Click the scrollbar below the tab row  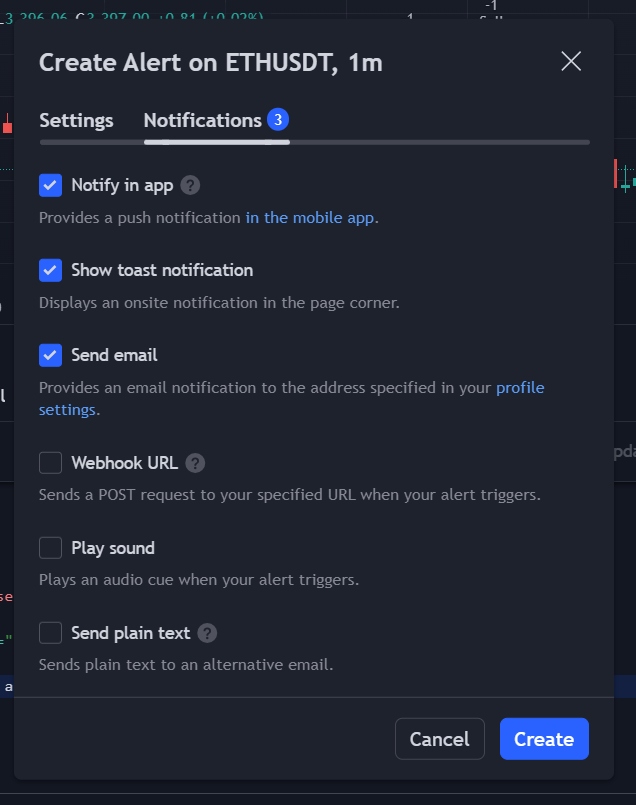pyautogui.click(x=216, y=143)
